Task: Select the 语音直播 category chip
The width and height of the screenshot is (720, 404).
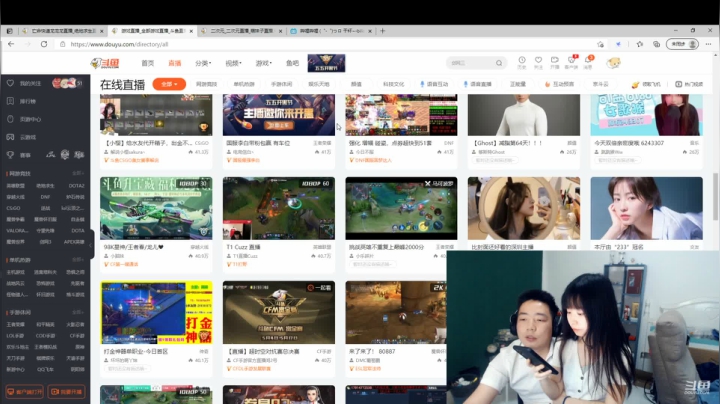Action: [x=478, y=84]
